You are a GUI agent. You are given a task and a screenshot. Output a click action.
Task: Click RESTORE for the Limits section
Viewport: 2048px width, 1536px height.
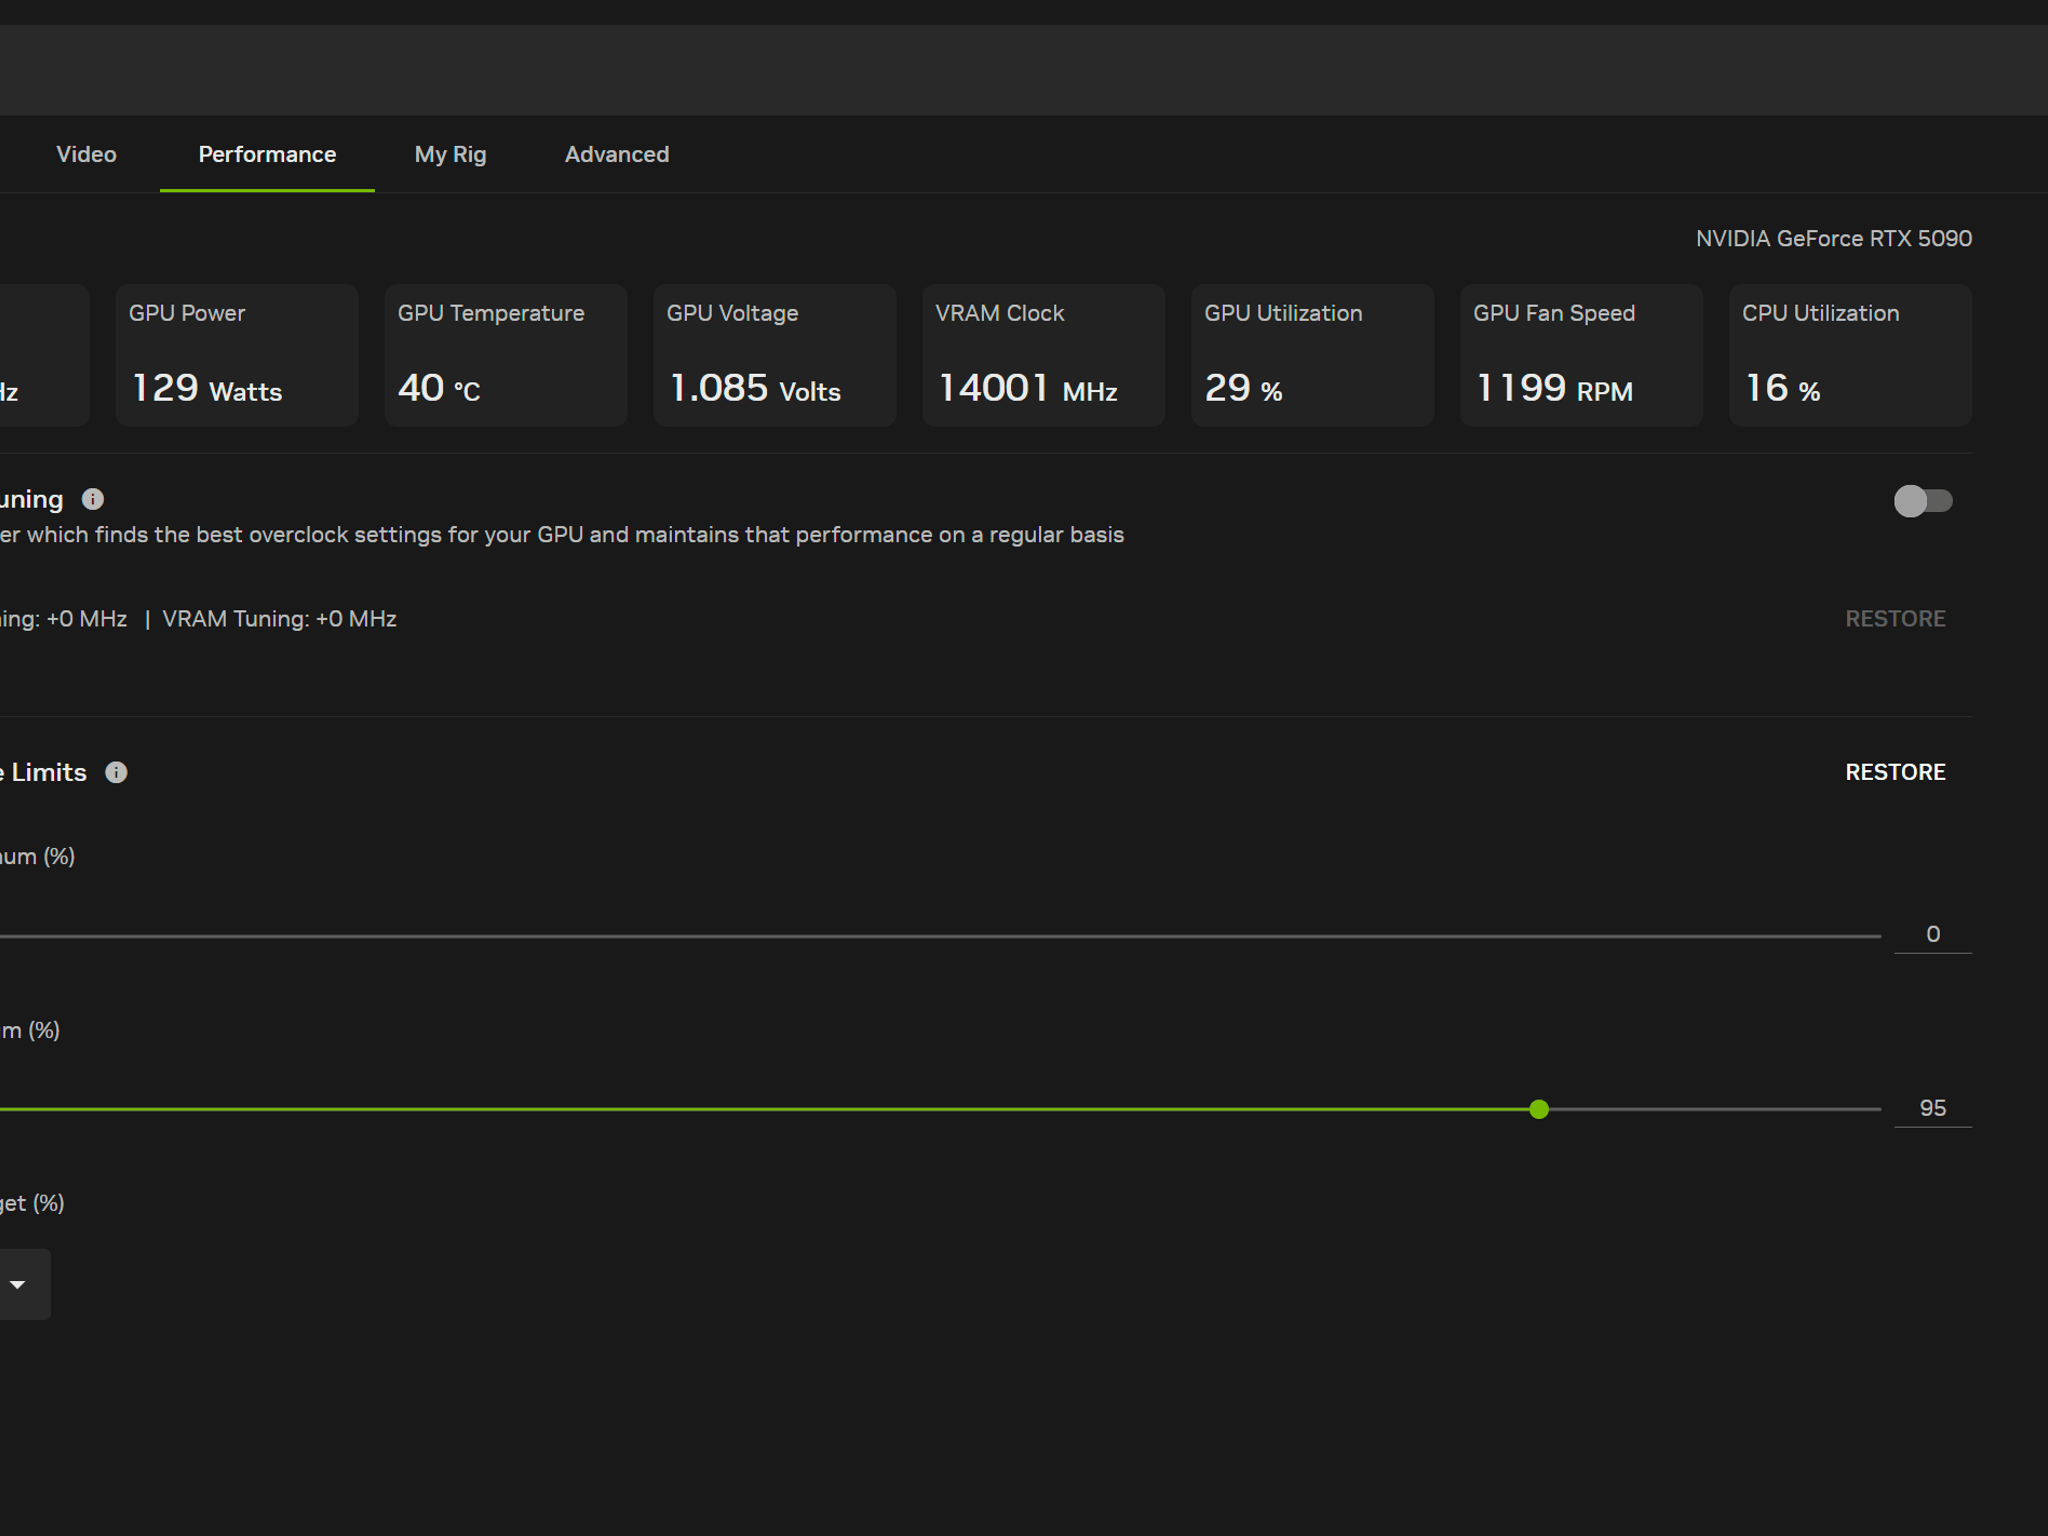tap(1895, 772)
